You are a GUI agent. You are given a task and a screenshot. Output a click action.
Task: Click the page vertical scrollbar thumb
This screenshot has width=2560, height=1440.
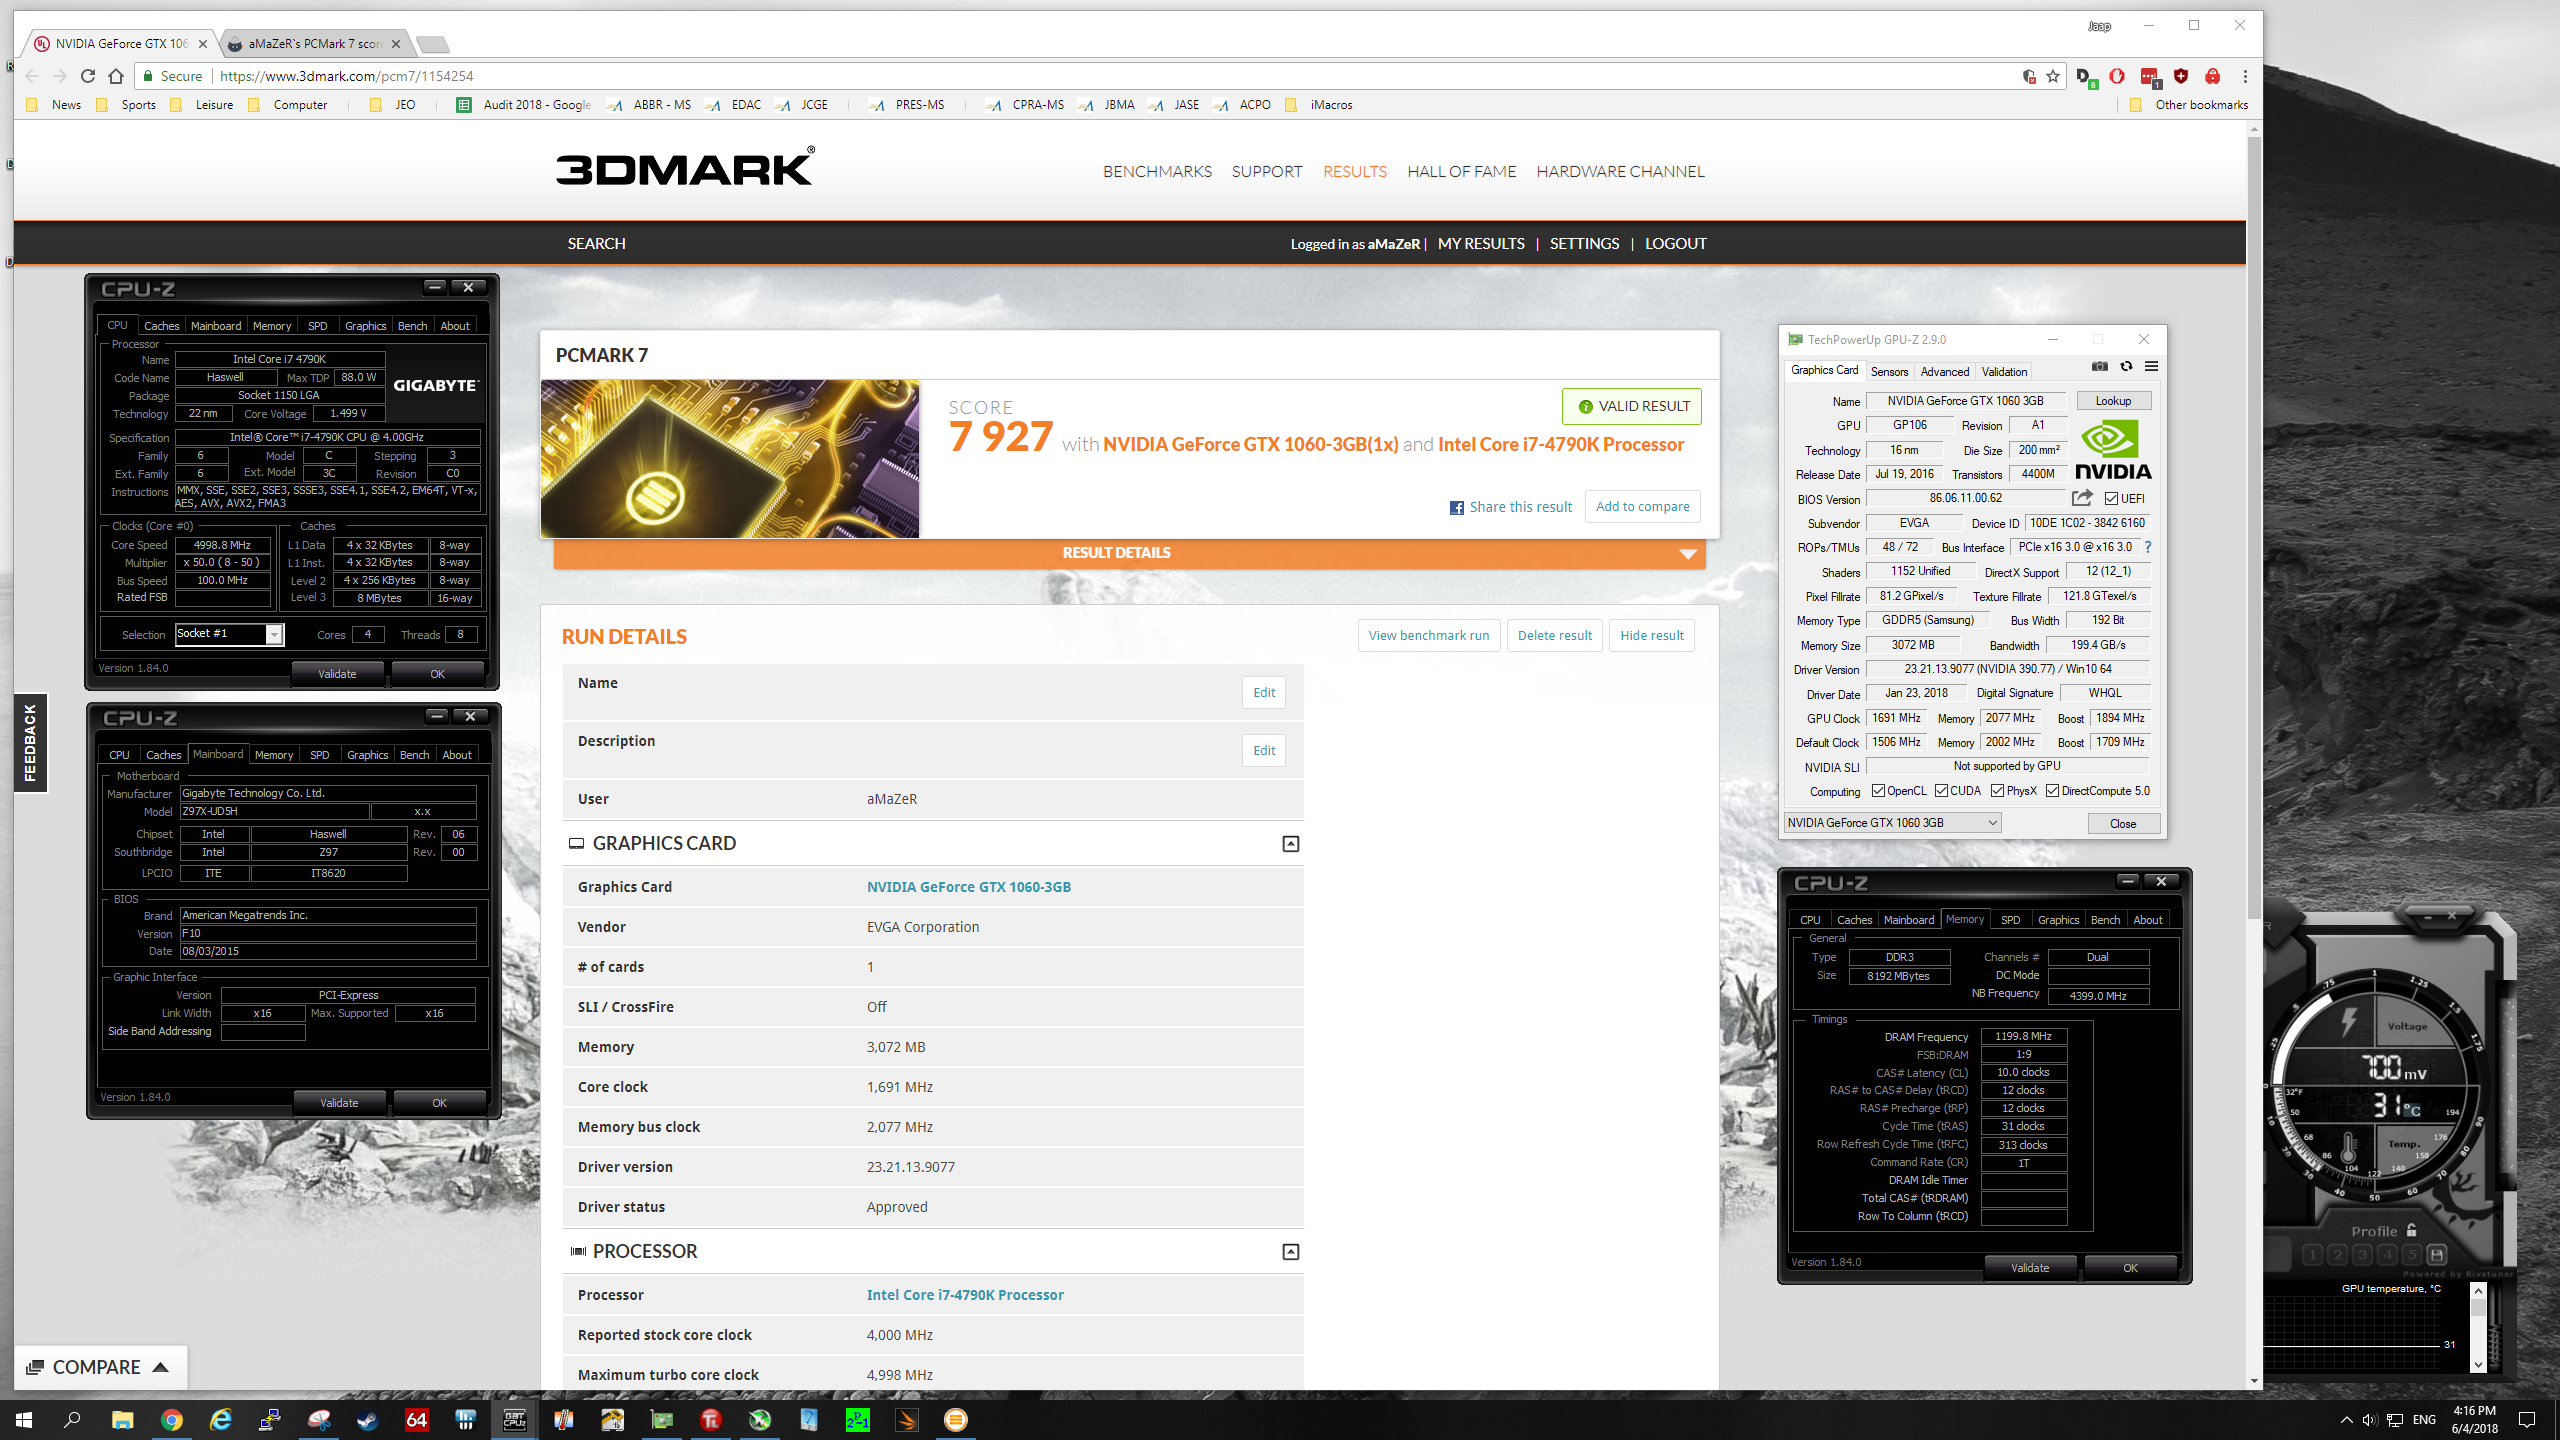coord(2254,526)
